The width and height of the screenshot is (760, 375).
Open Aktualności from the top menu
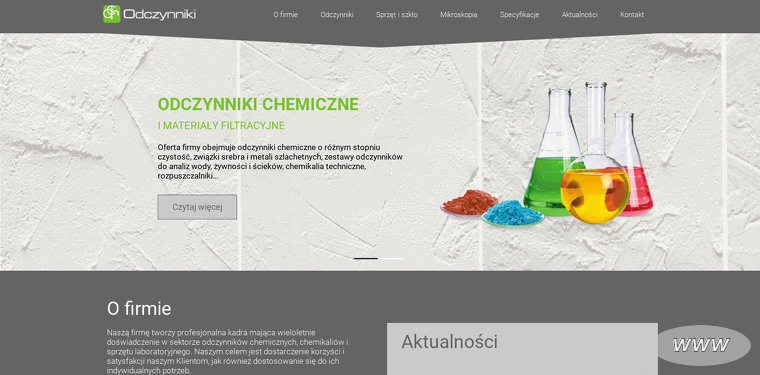tap(580, 15)
